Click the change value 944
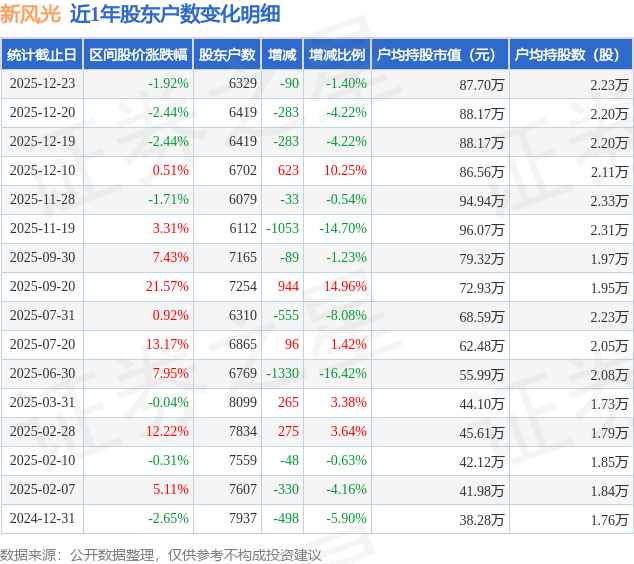Viewport: 634px width, 564px height. click(288, 287)
